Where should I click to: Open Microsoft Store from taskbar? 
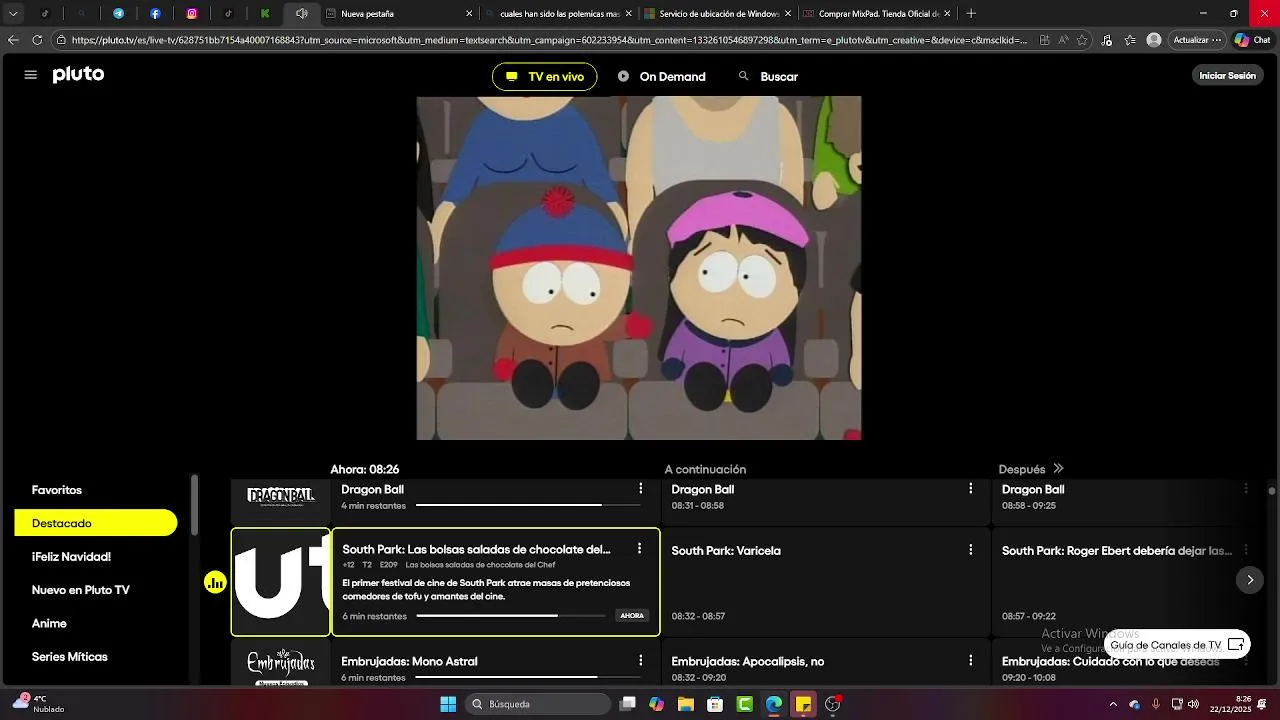[715, 704]
